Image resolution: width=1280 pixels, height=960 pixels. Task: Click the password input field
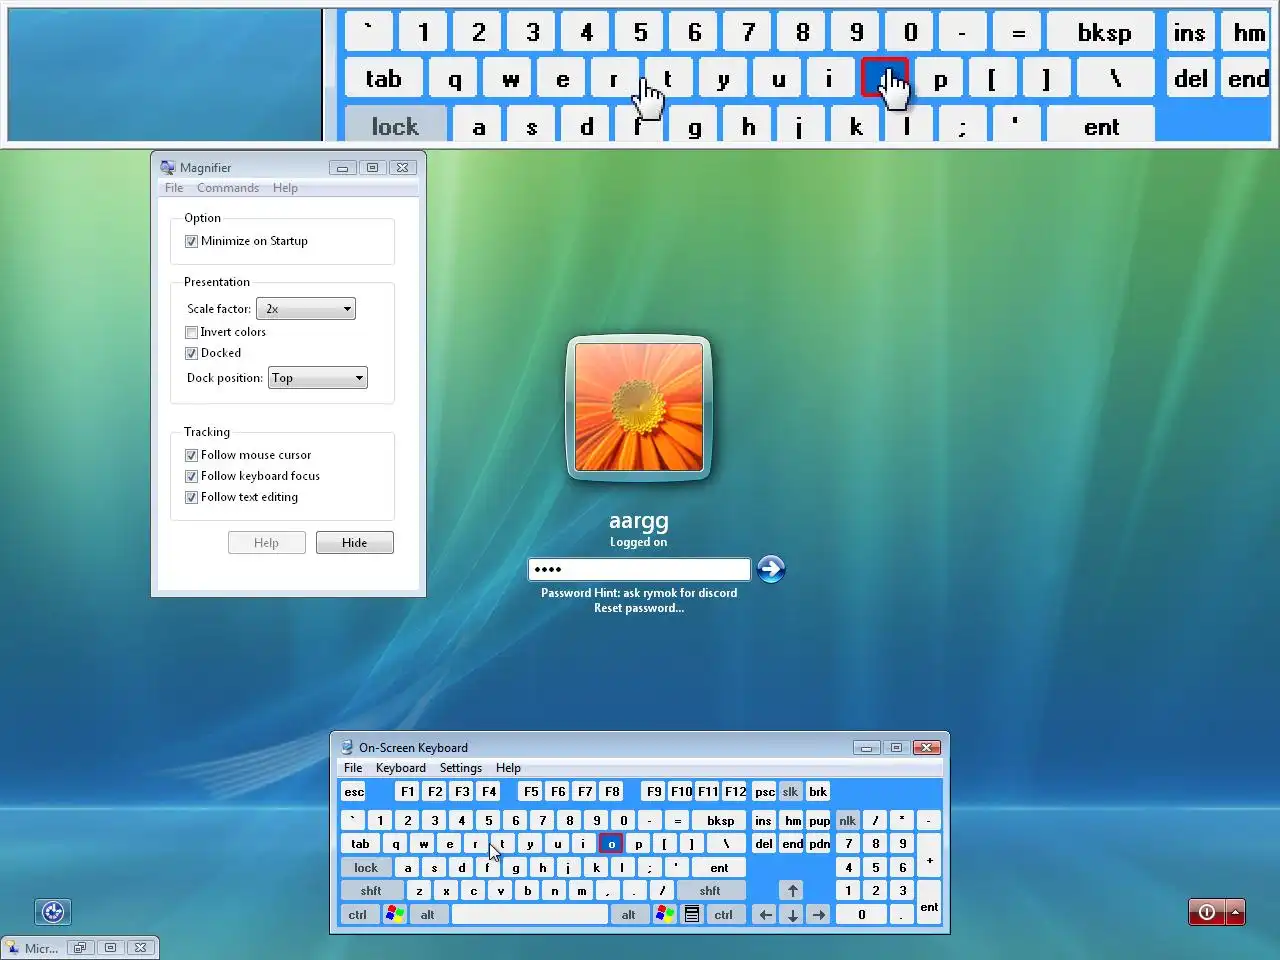click(x=639, y=569)
